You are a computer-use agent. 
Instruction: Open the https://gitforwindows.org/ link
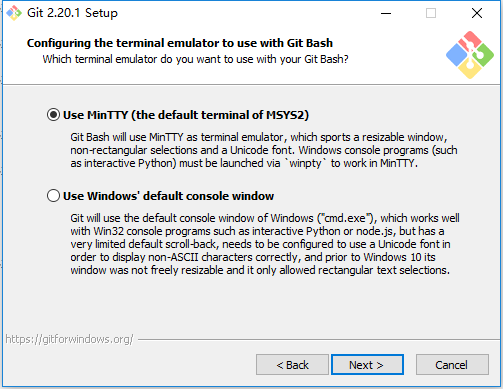69,339
